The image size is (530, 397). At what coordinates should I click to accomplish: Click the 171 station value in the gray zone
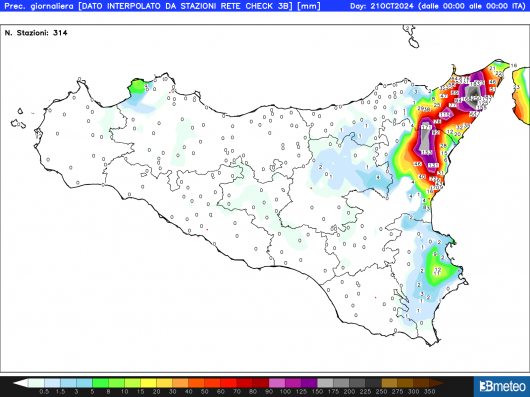pyautogui.click(x=427, y=127)
